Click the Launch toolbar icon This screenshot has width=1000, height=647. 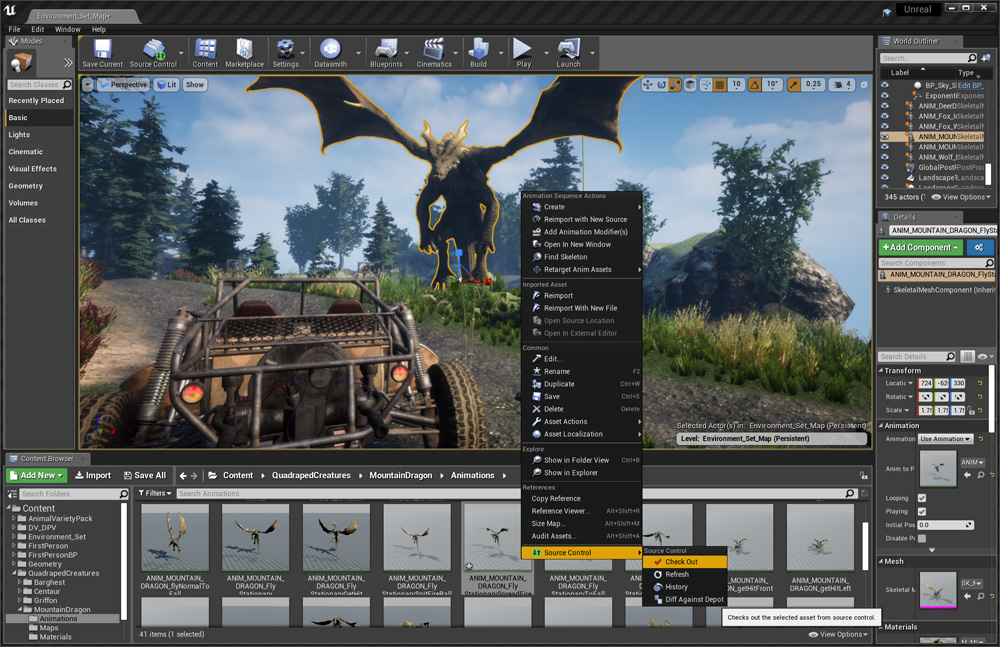tap(568, 53)
